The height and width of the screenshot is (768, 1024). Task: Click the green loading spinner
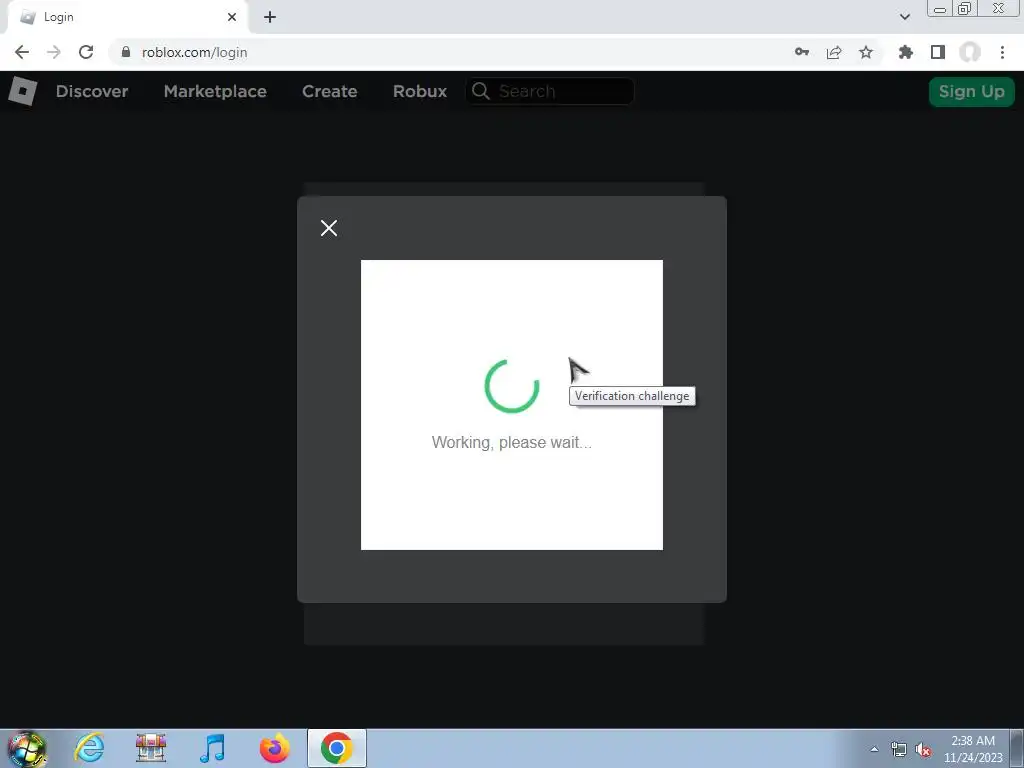click(511, 386)
